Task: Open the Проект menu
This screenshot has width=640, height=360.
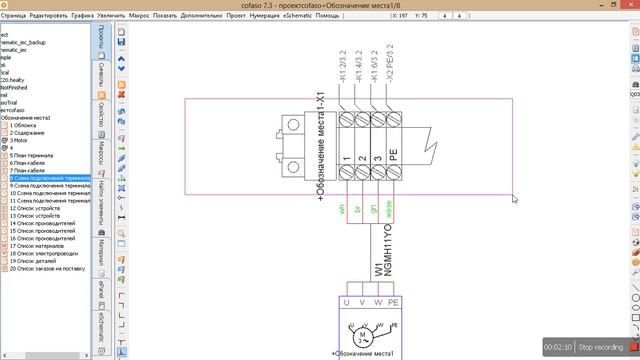Action: click(236, 16)
